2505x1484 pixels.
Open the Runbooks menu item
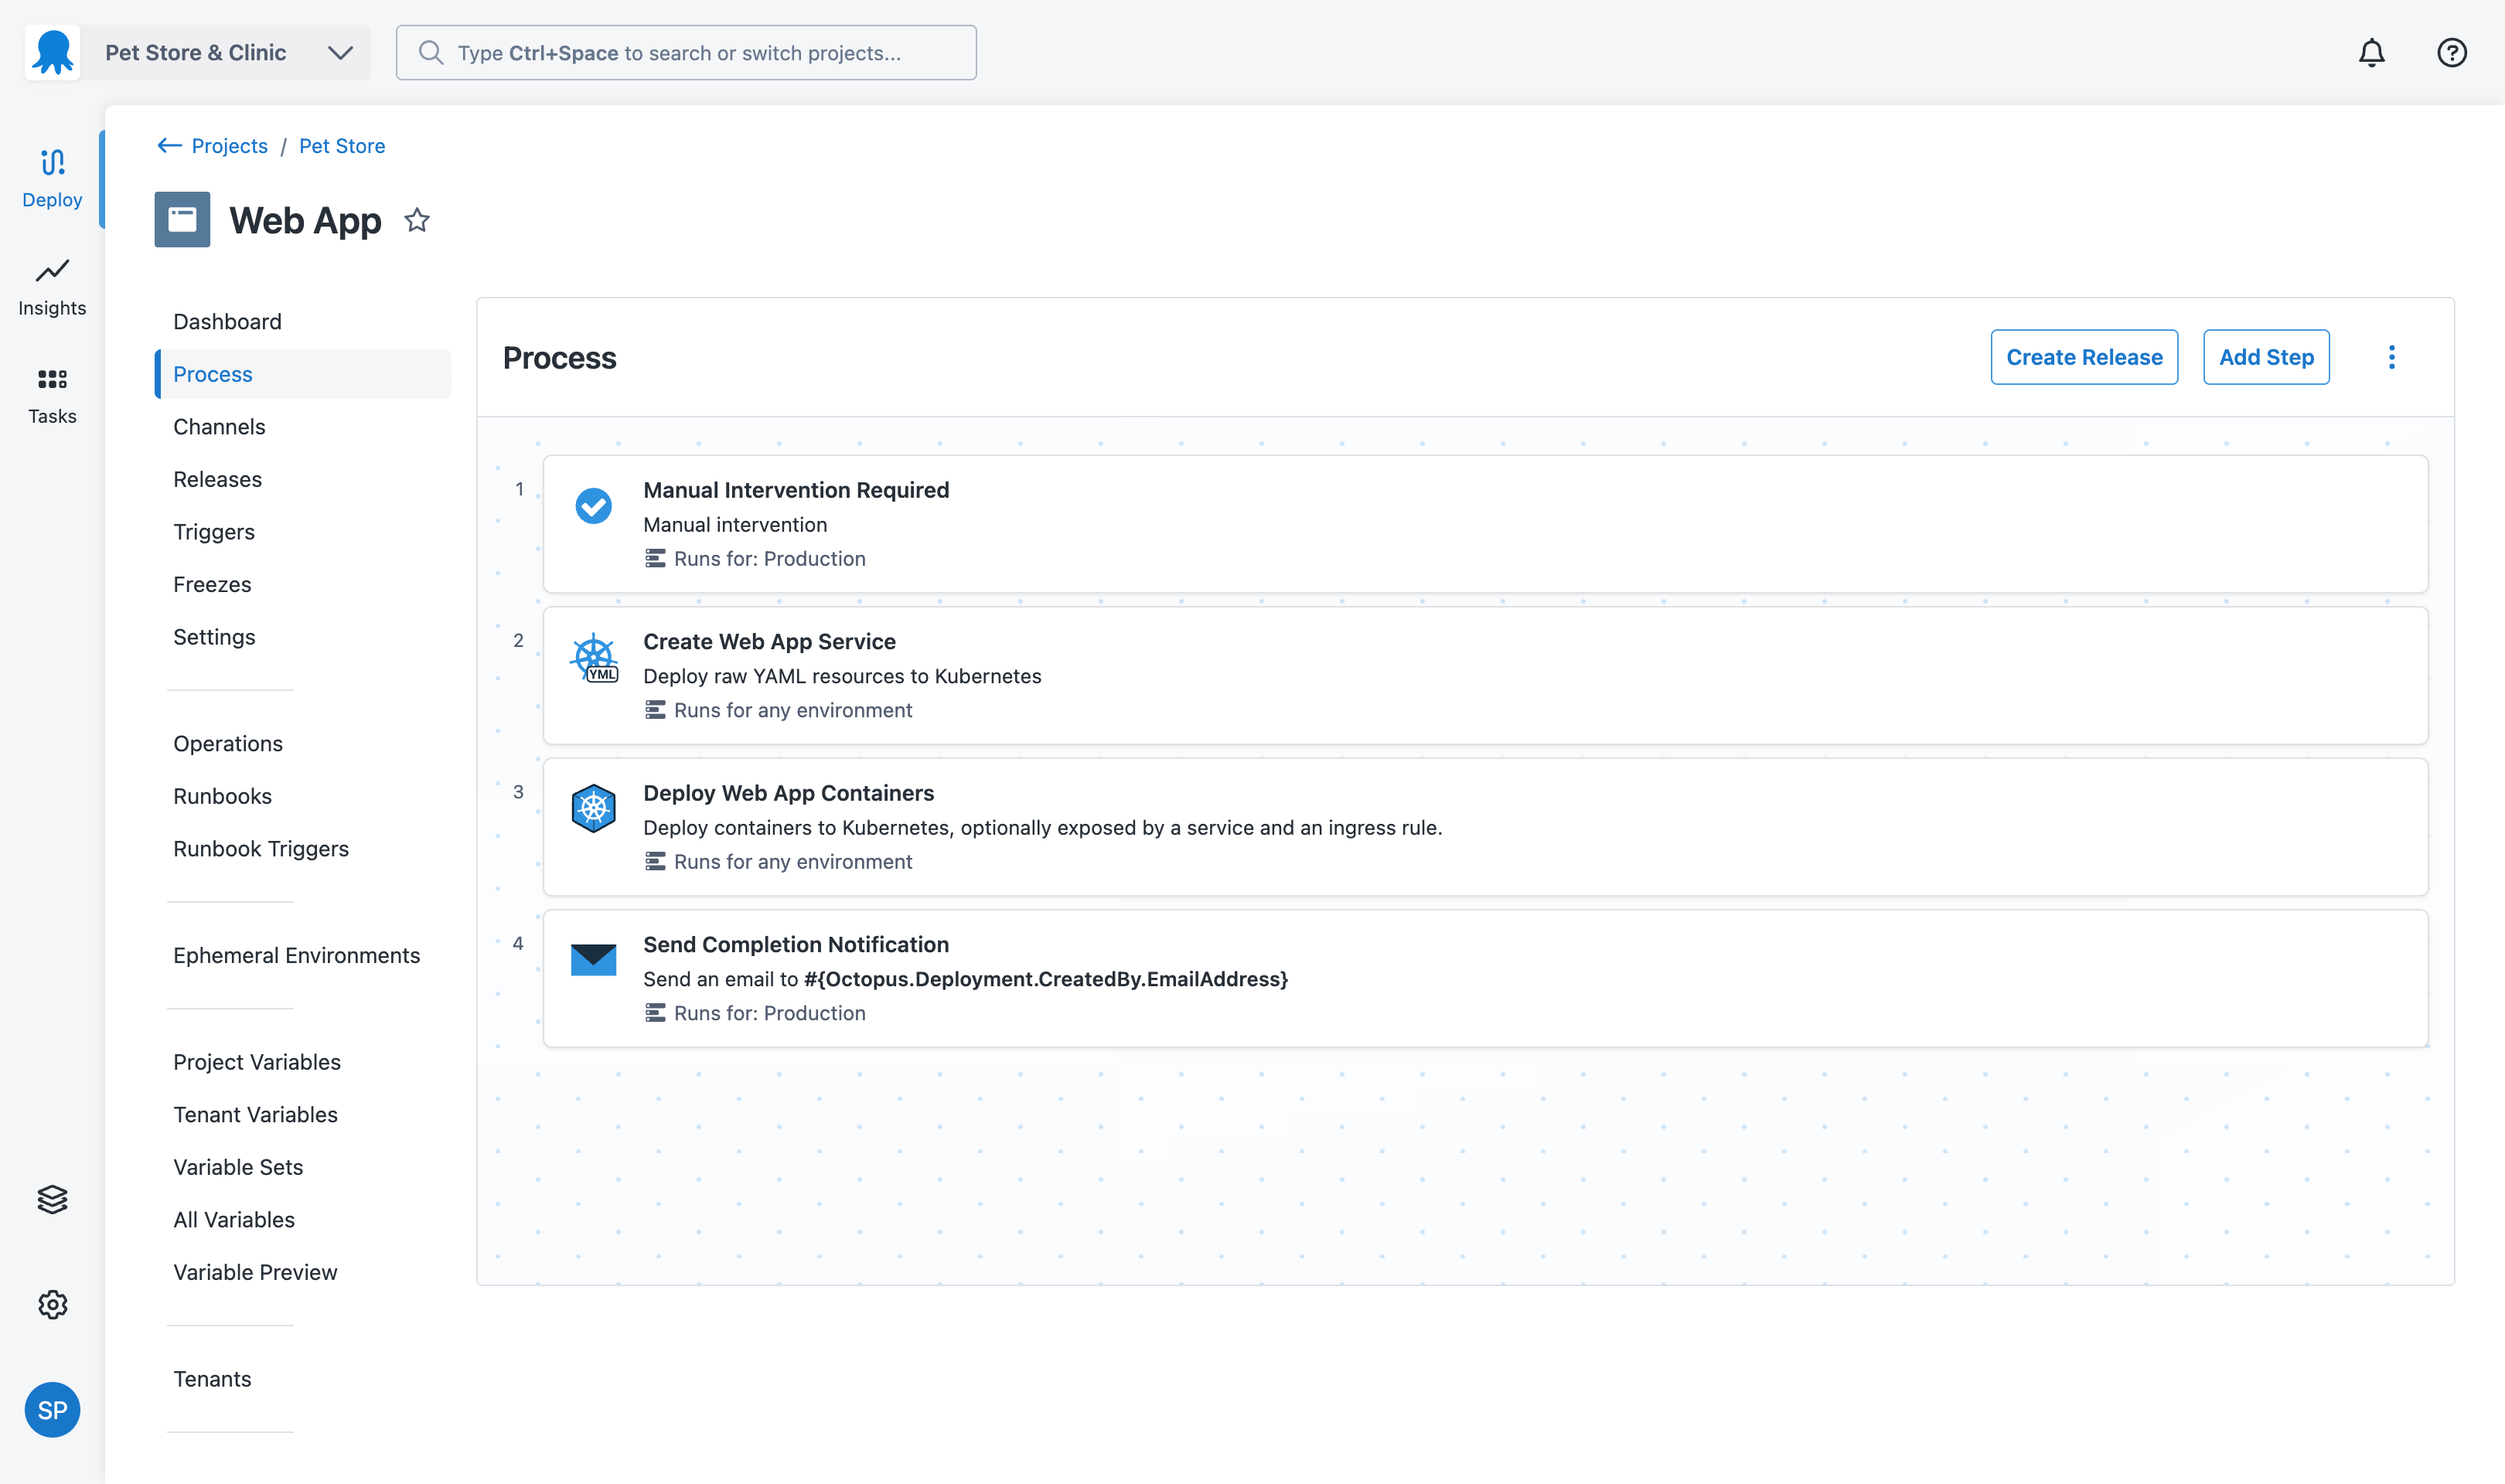(x=222, y=796)
